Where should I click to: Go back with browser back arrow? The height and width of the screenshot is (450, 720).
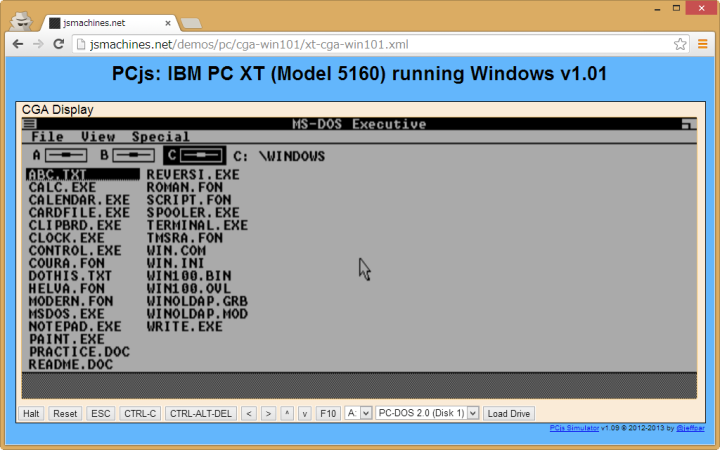tap(18, 44)
